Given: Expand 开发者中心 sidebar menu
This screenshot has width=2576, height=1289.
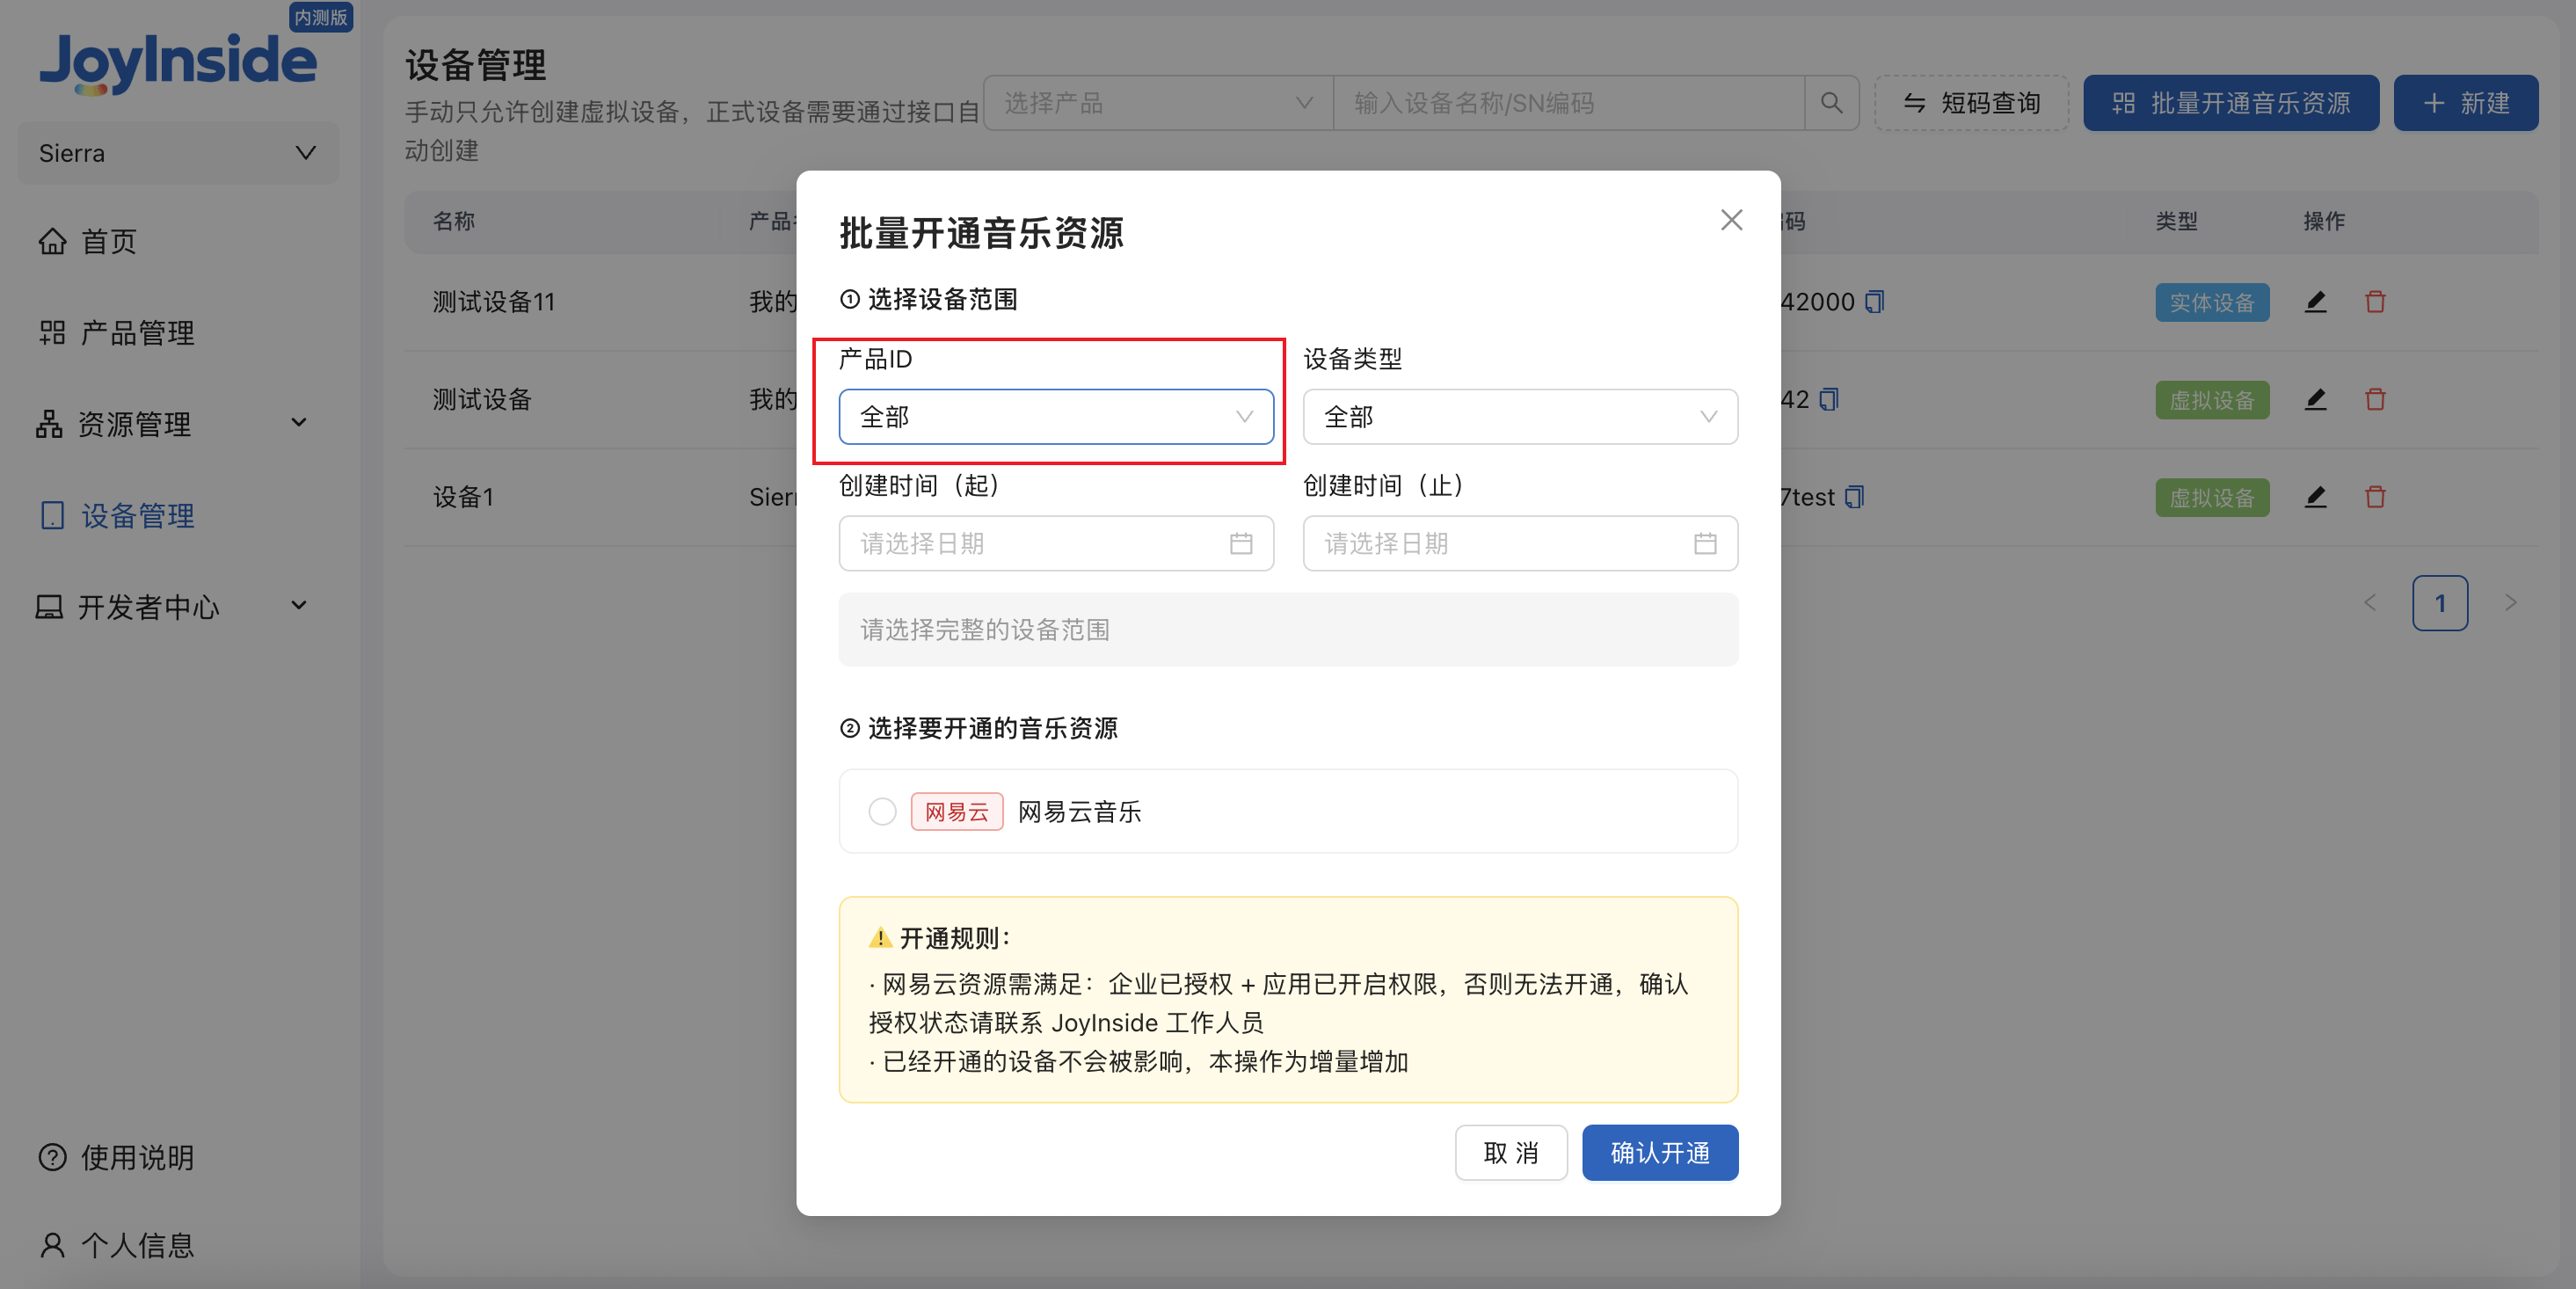Looking at the screenshot, I should pos(172,606).
